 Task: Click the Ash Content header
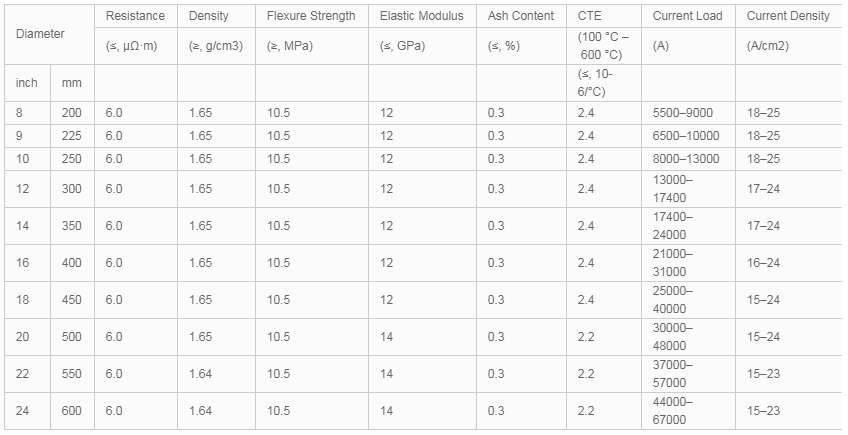click(521, 16)
